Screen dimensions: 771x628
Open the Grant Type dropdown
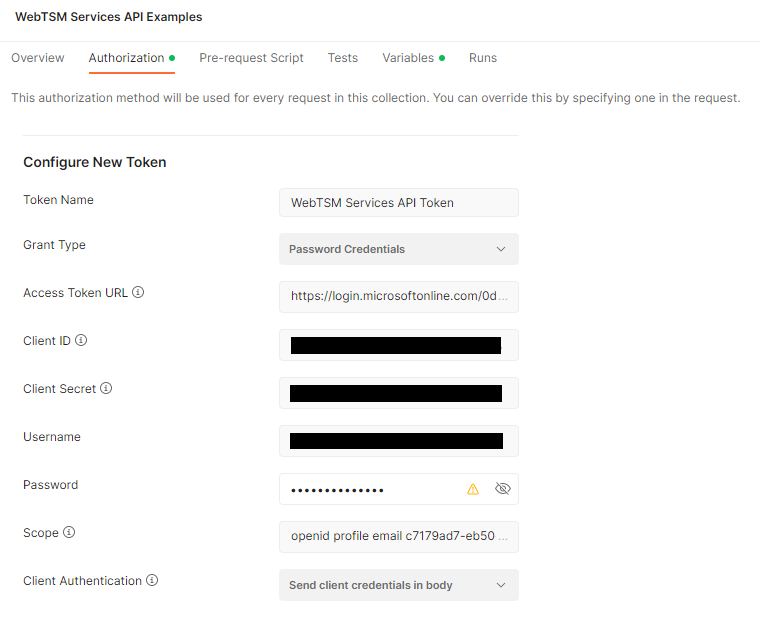coord(398,249)
